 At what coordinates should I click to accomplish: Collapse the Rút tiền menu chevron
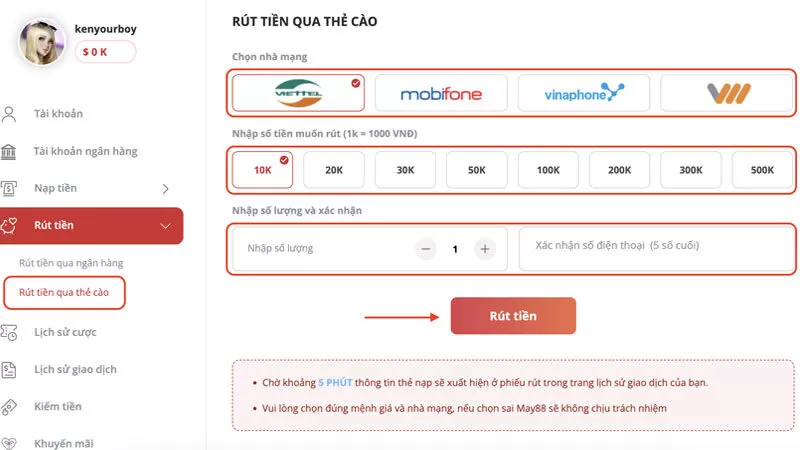(x=165, y=225)
